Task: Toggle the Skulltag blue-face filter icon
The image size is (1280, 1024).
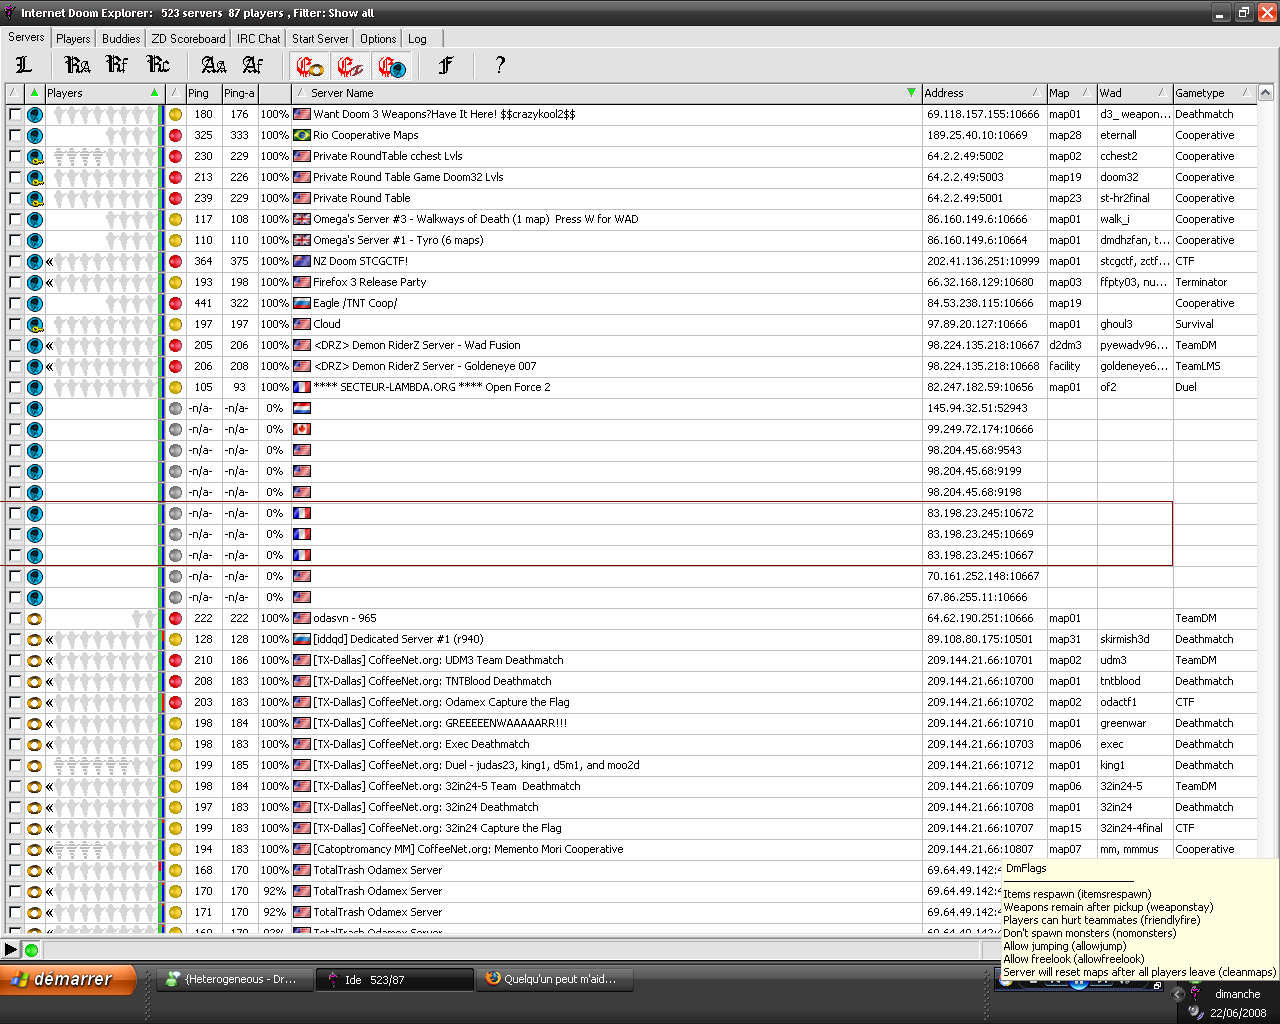Action: point(391,66)
